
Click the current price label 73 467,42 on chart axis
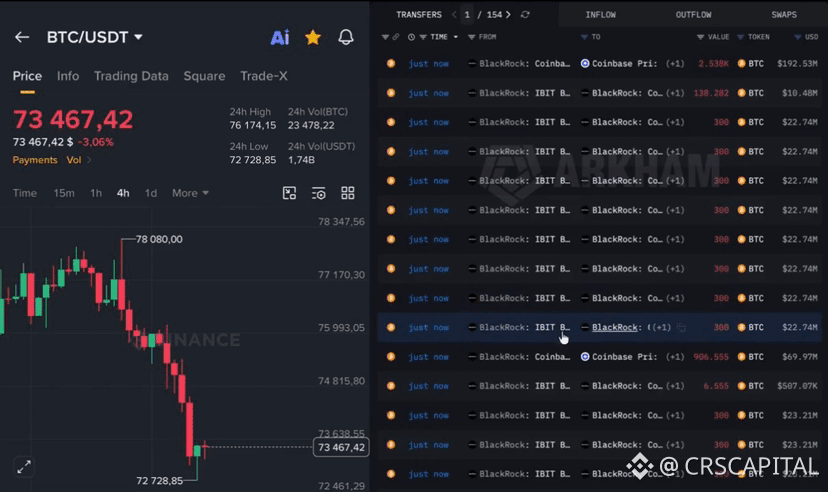pos(341,448)
